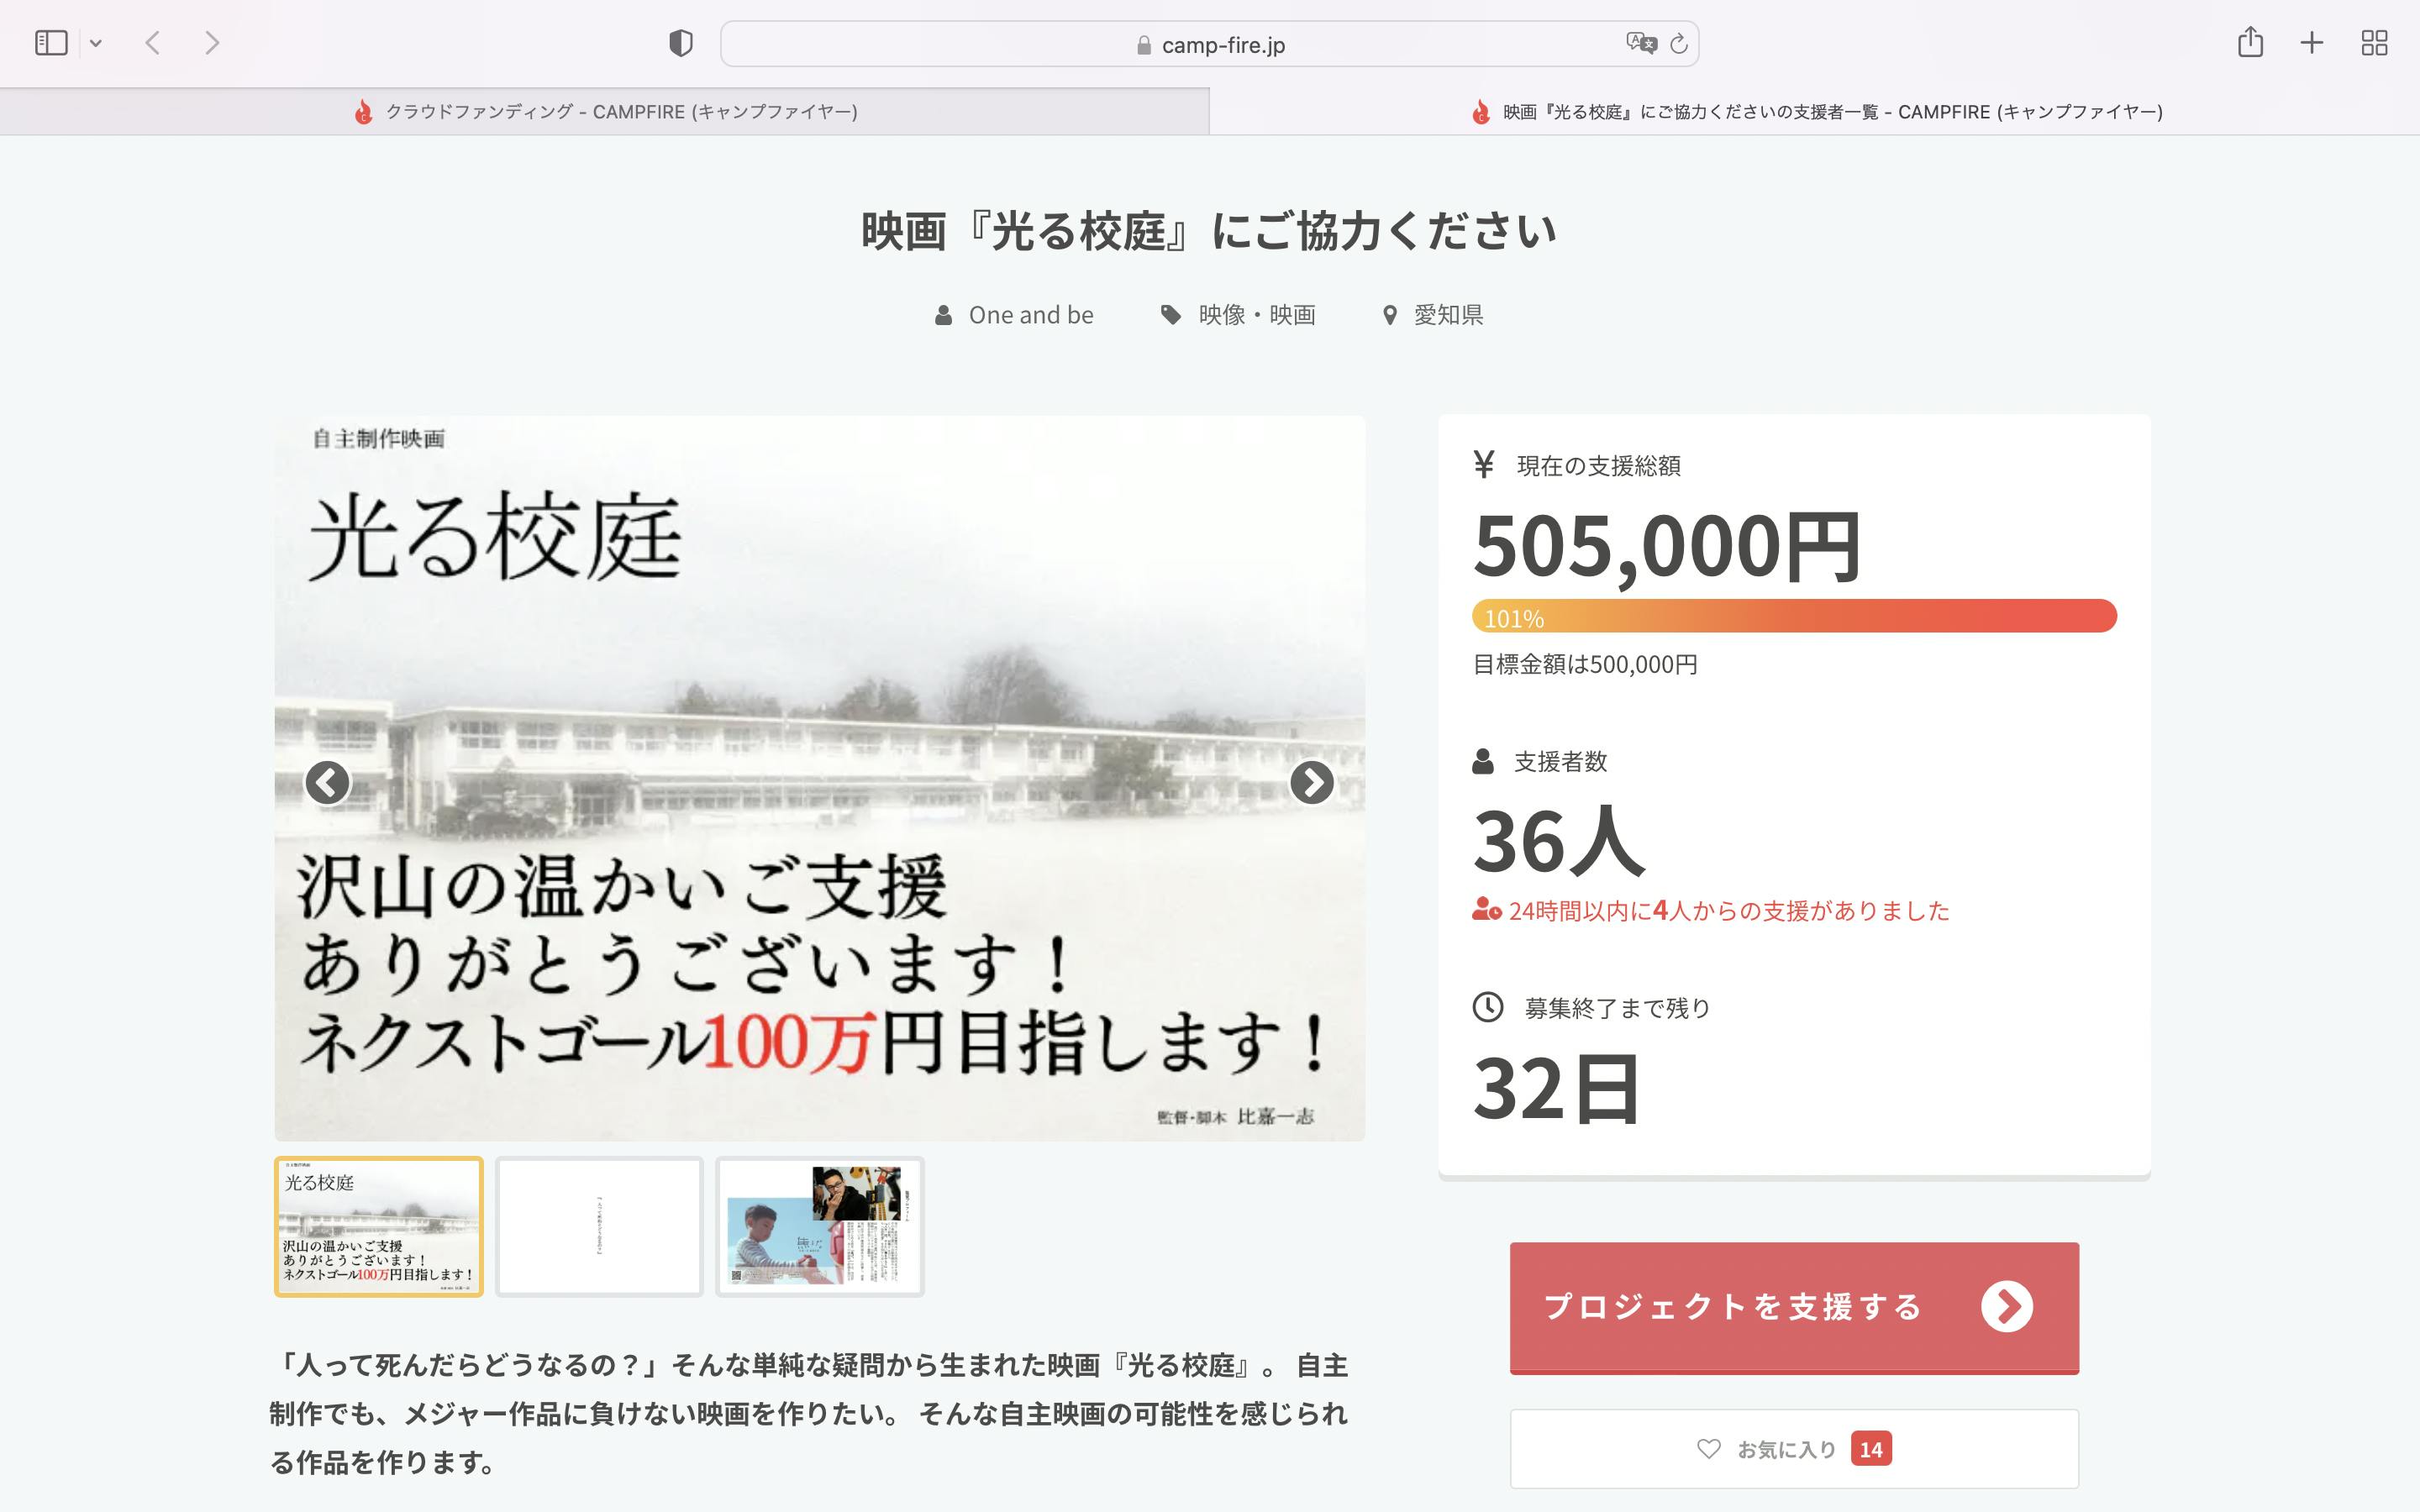This screenshot has width=2420, height=1512.
Task: Toggle the Safari sidebar icon
Action: point(51,43)
